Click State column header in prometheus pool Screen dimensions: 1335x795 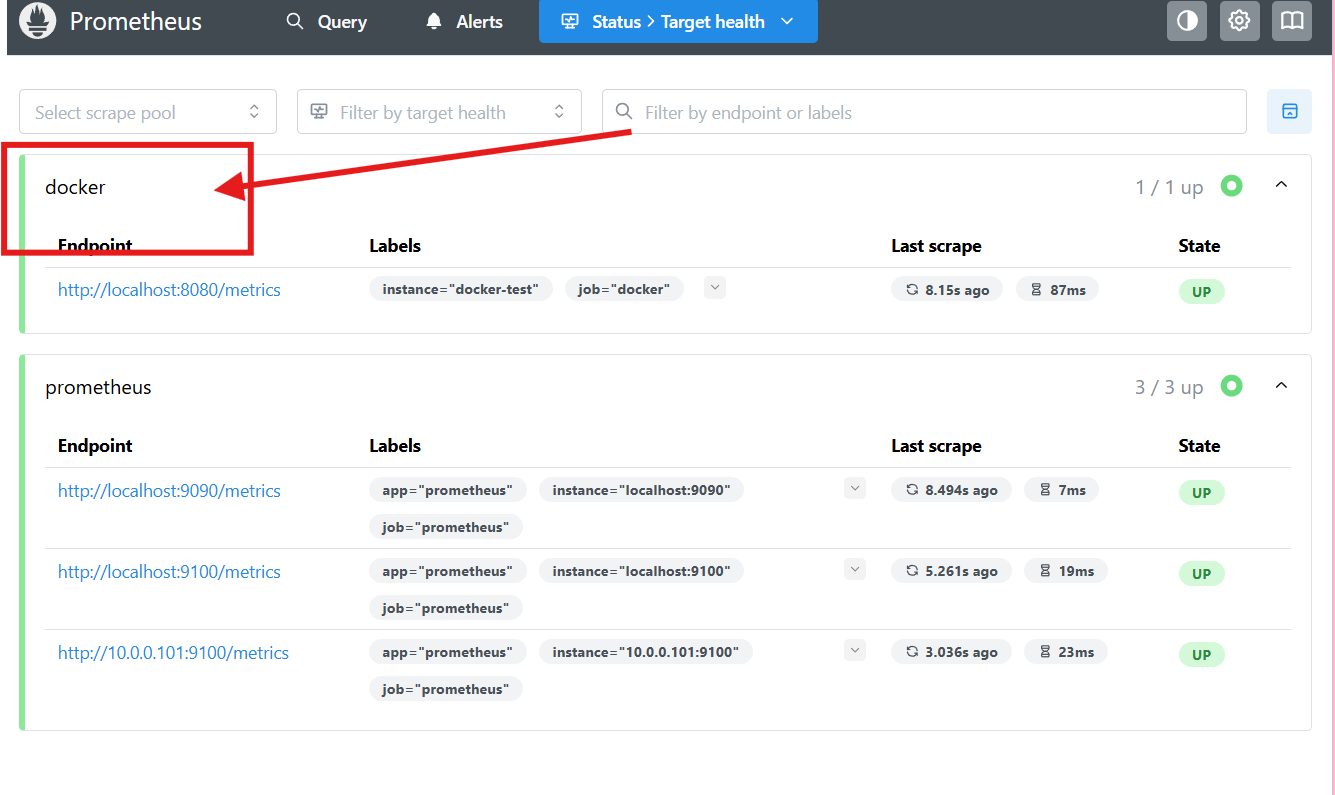pyautogui.click(x=1199, y=446)
